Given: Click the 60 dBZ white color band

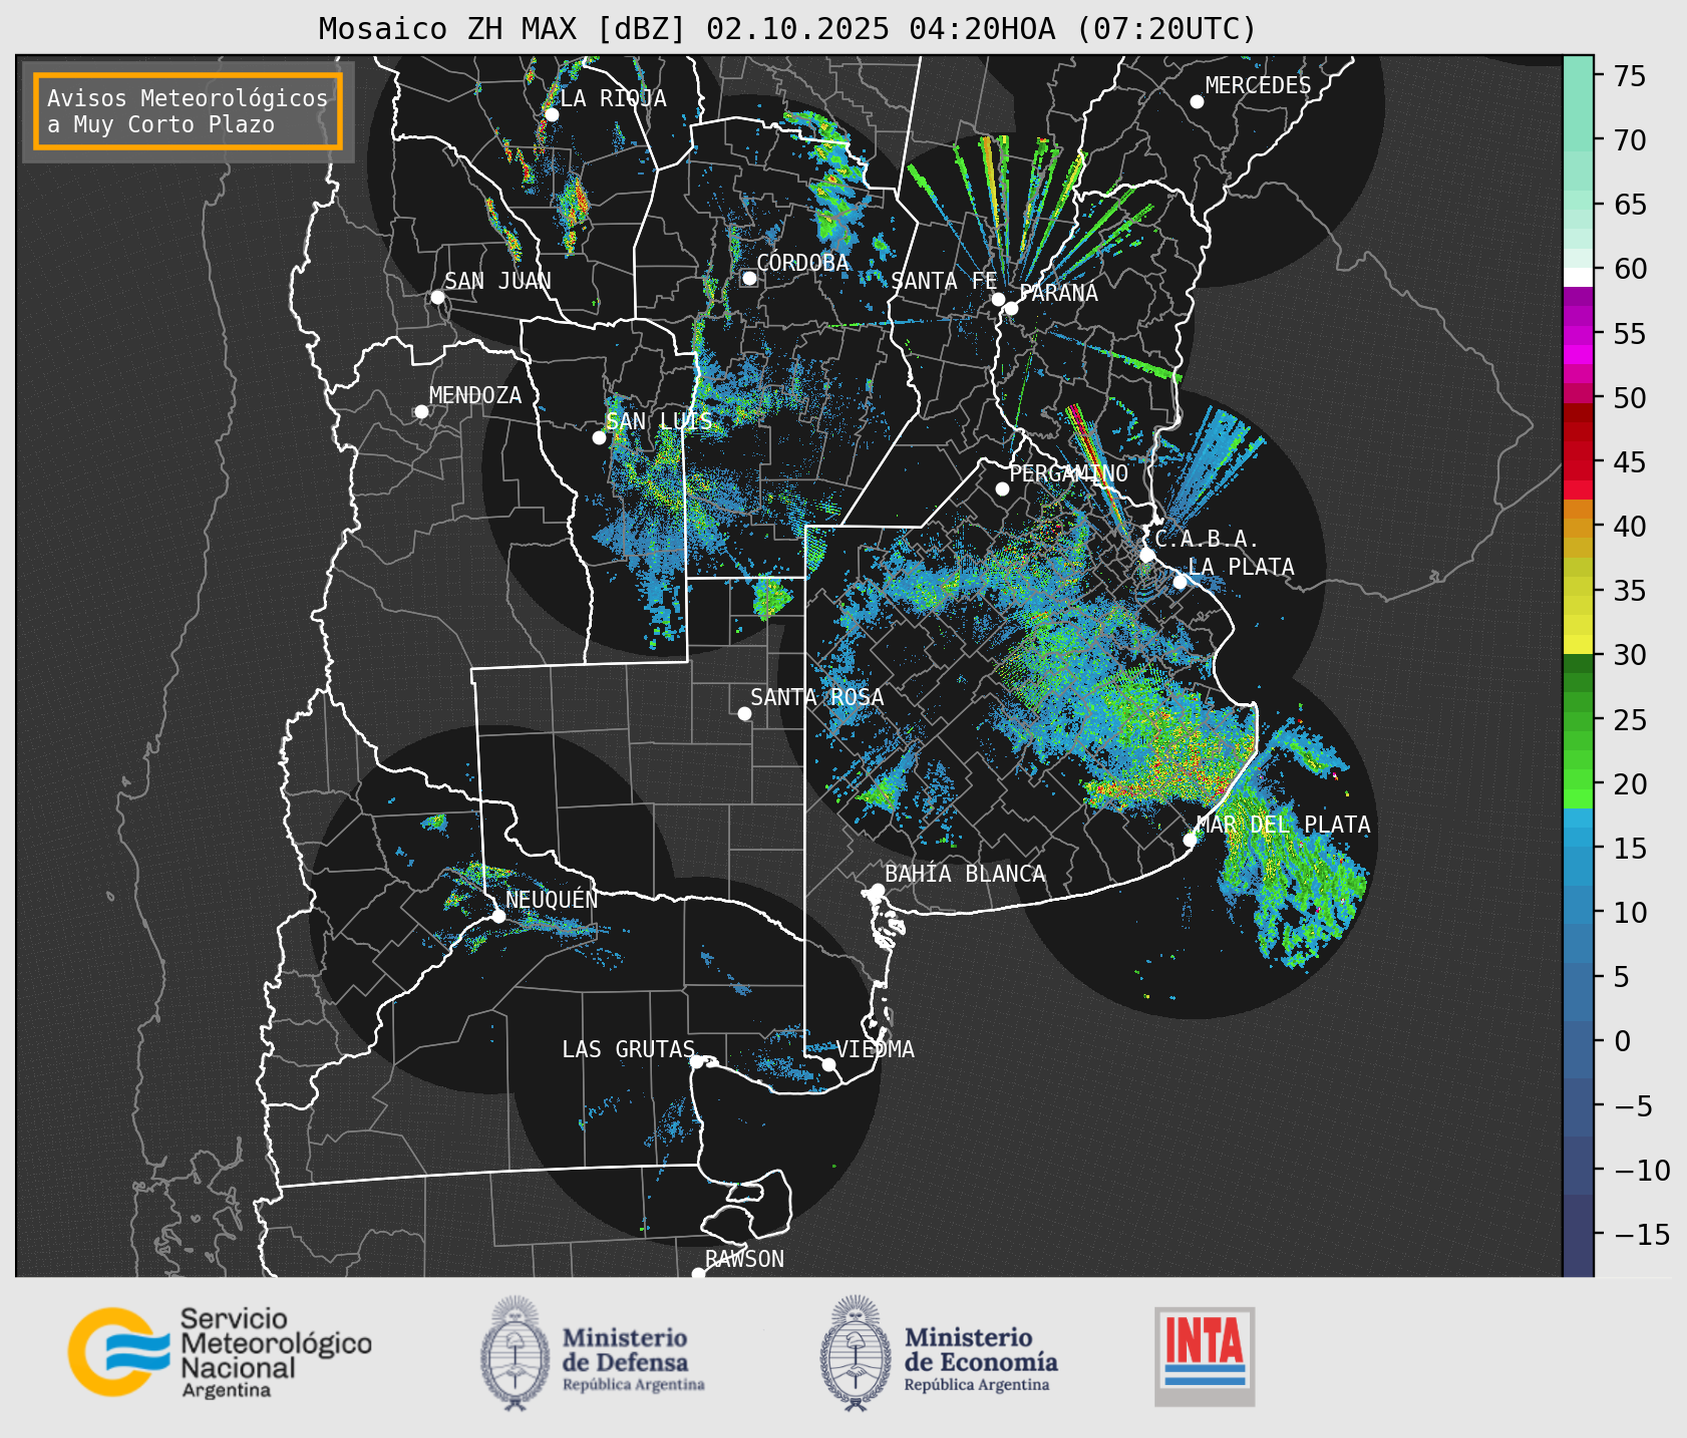Looking at the screenshot, I should pos(1577,276).
